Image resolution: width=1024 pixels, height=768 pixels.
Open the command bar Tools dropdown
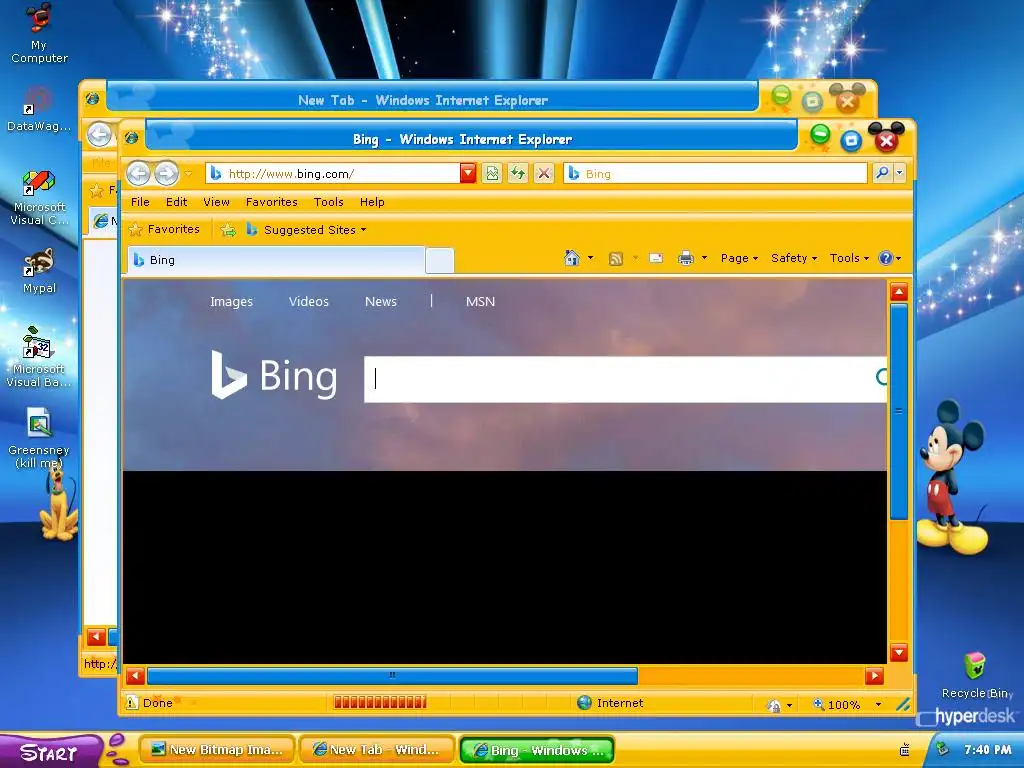tap(849, 258)
